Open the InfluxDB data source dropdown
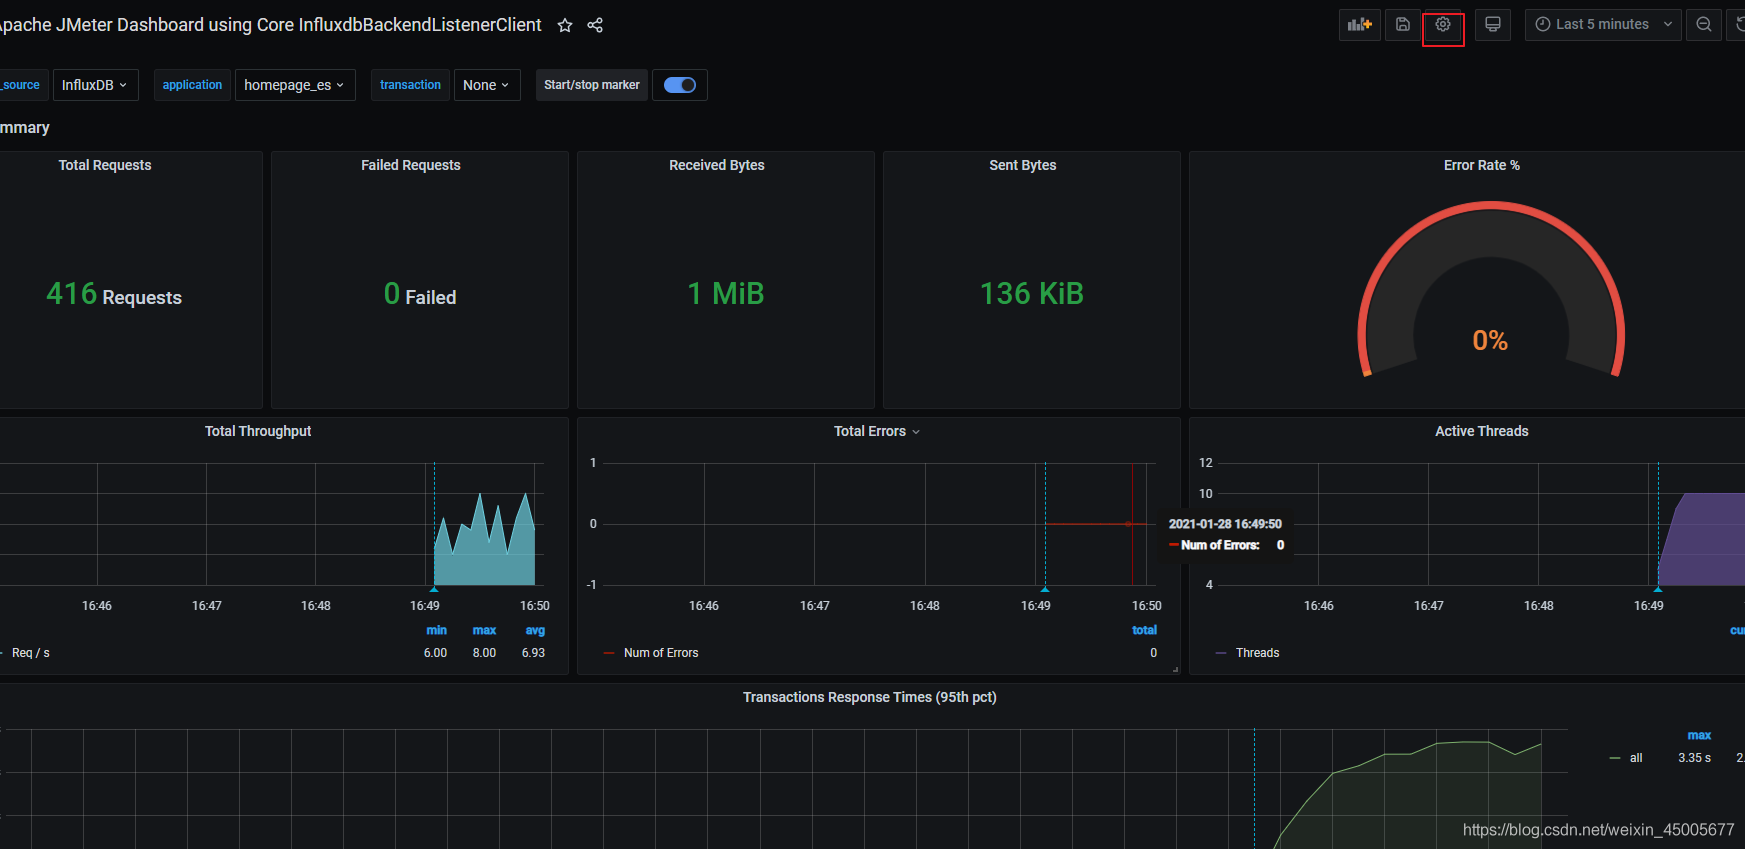Image resolution: width=1745 pixels, height=849 pixels. coord(95,85)
